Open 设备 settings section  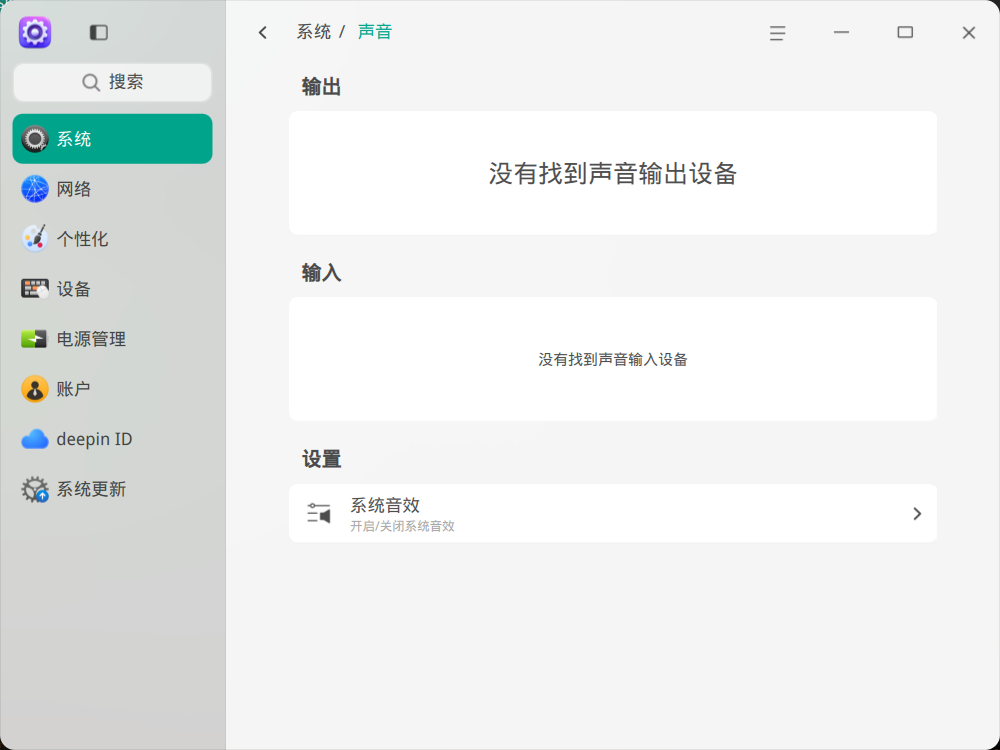pyautogui.click(x=112, y=289)
